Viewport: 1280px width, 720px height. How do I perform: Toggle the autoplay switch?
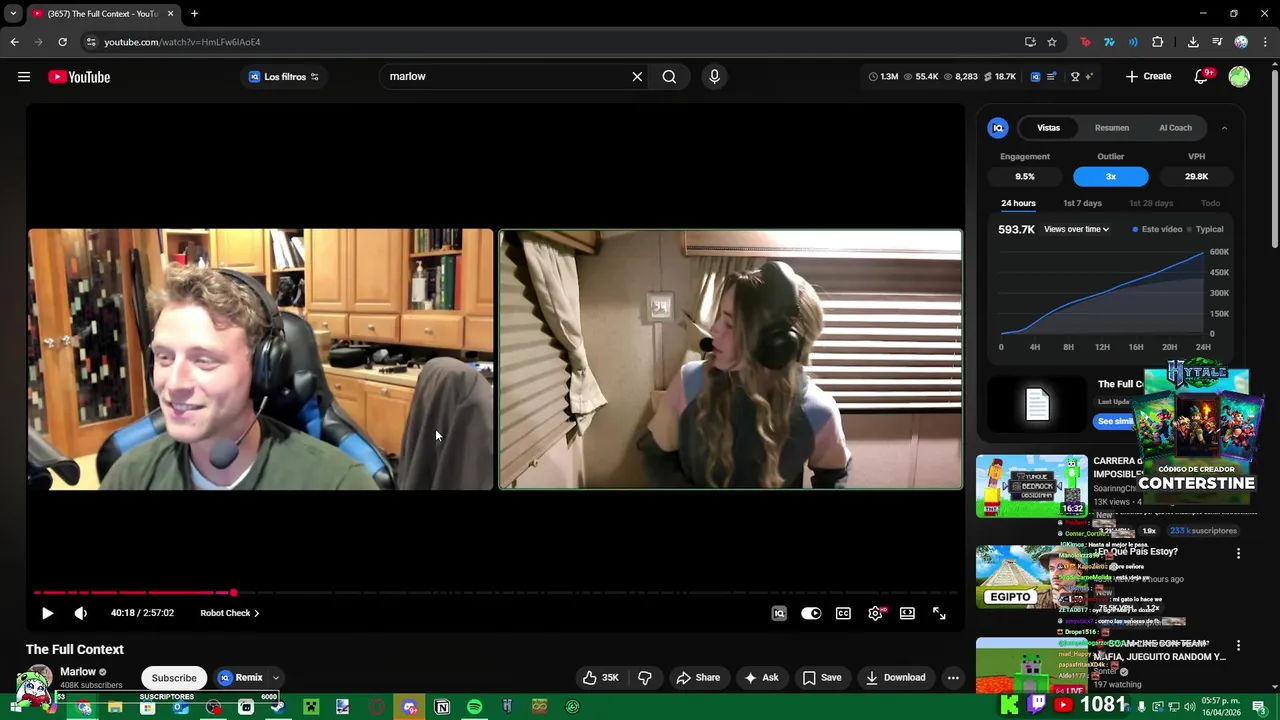(811, 613)
